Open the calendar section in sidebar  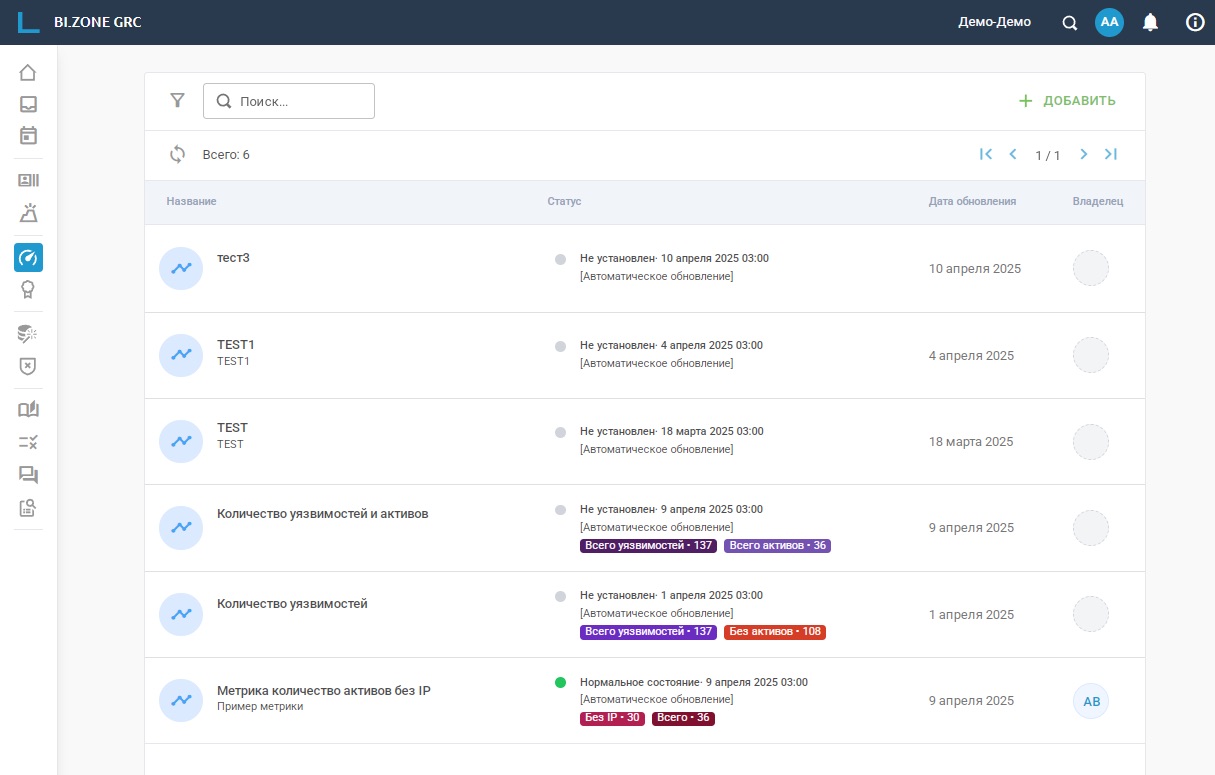pos(28,136)
